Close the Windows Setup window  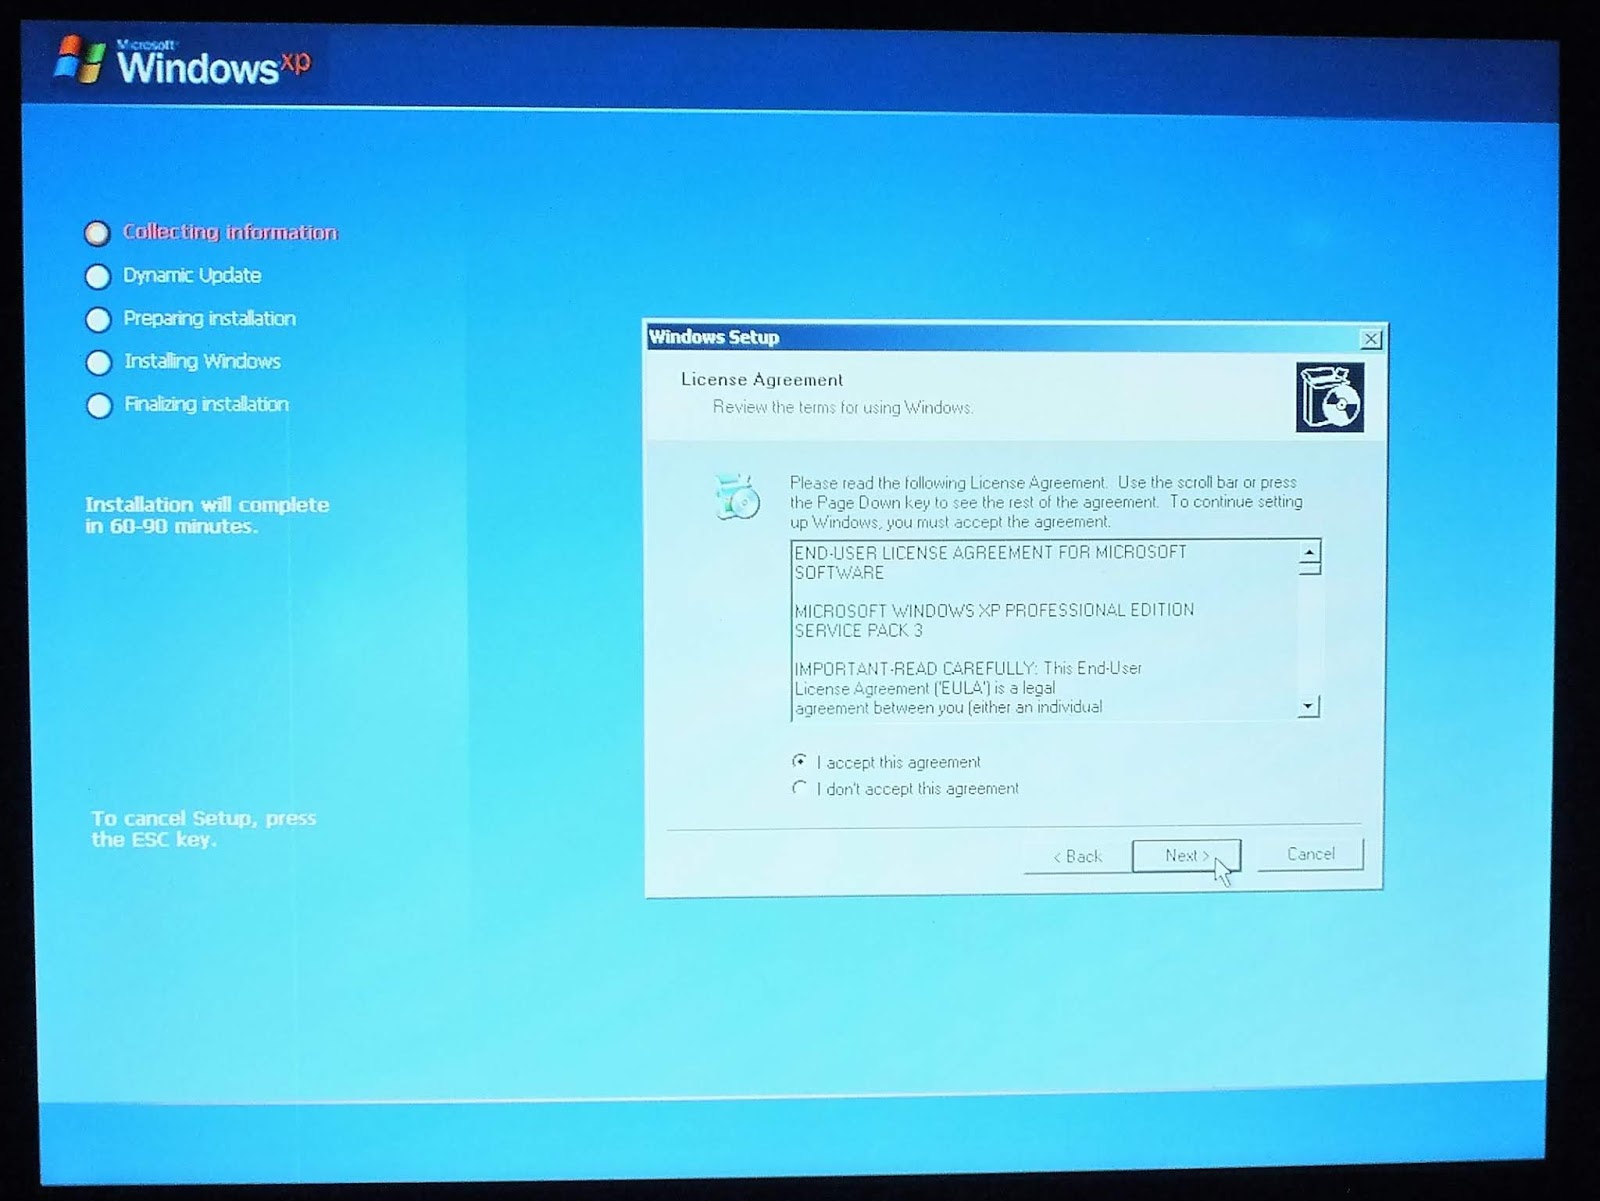click(1371, 339)
